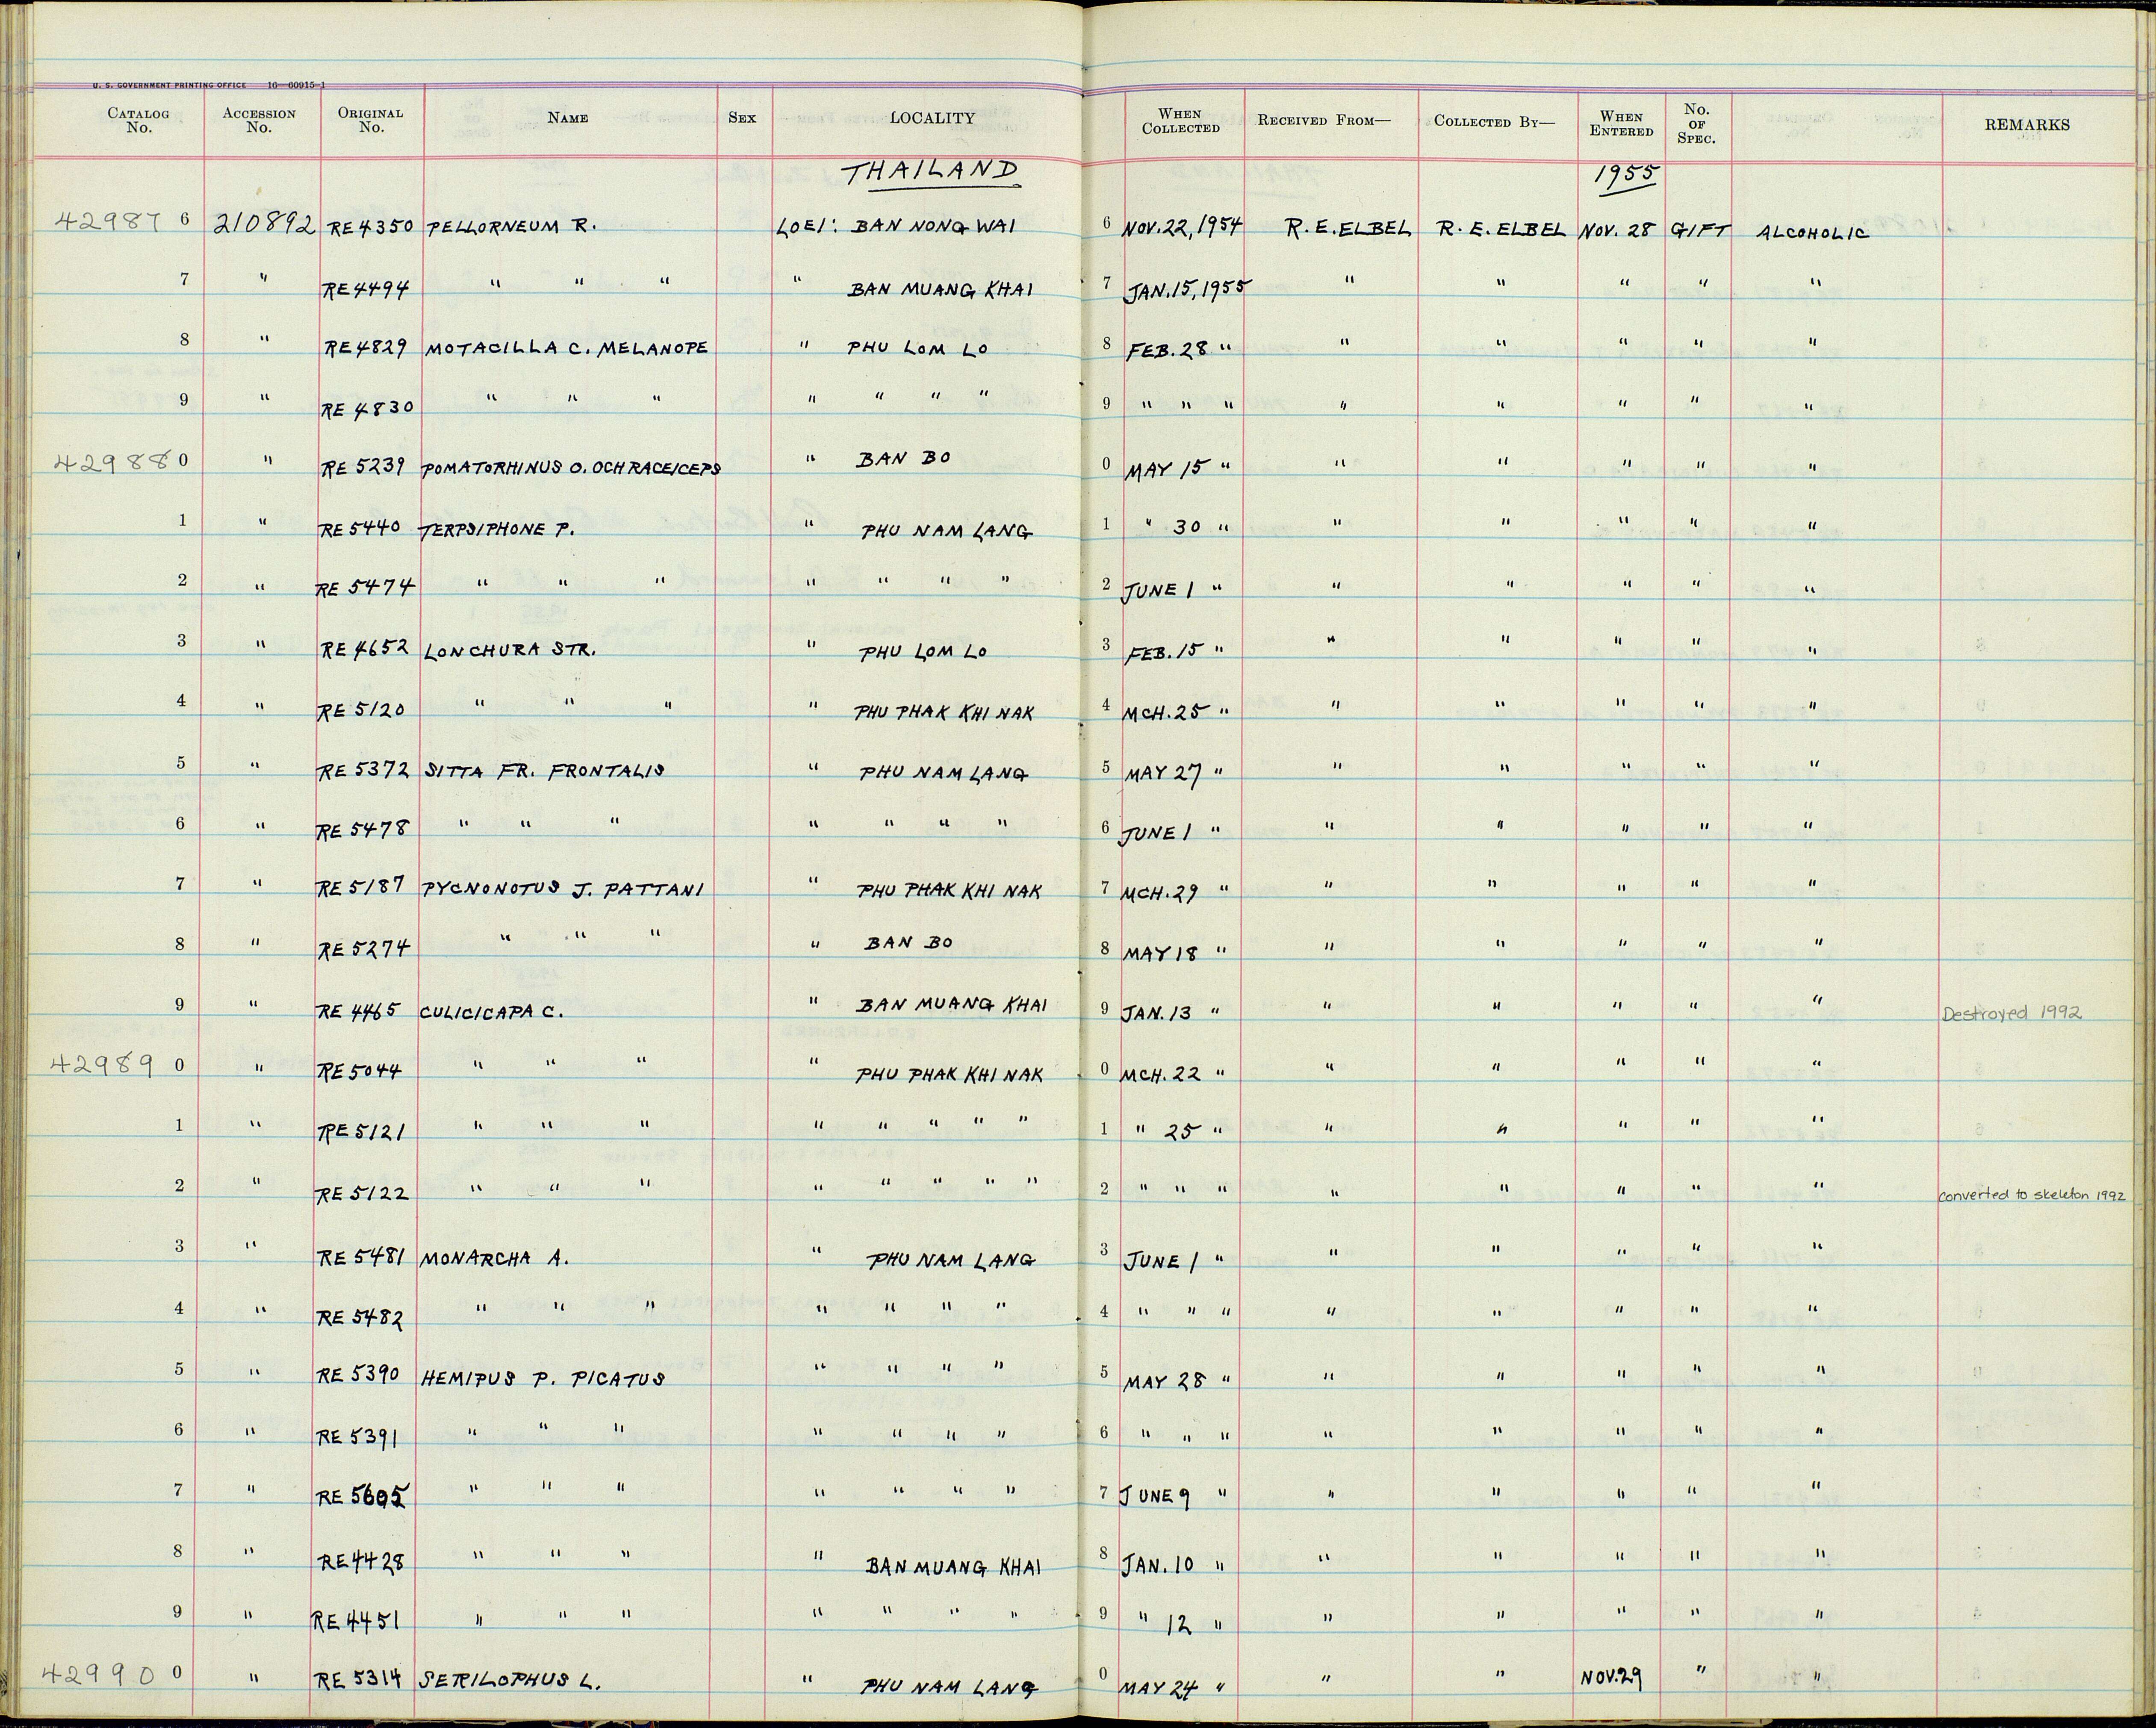
Task: Click remark converted to skeleton 1992
Action: 2033,1194
